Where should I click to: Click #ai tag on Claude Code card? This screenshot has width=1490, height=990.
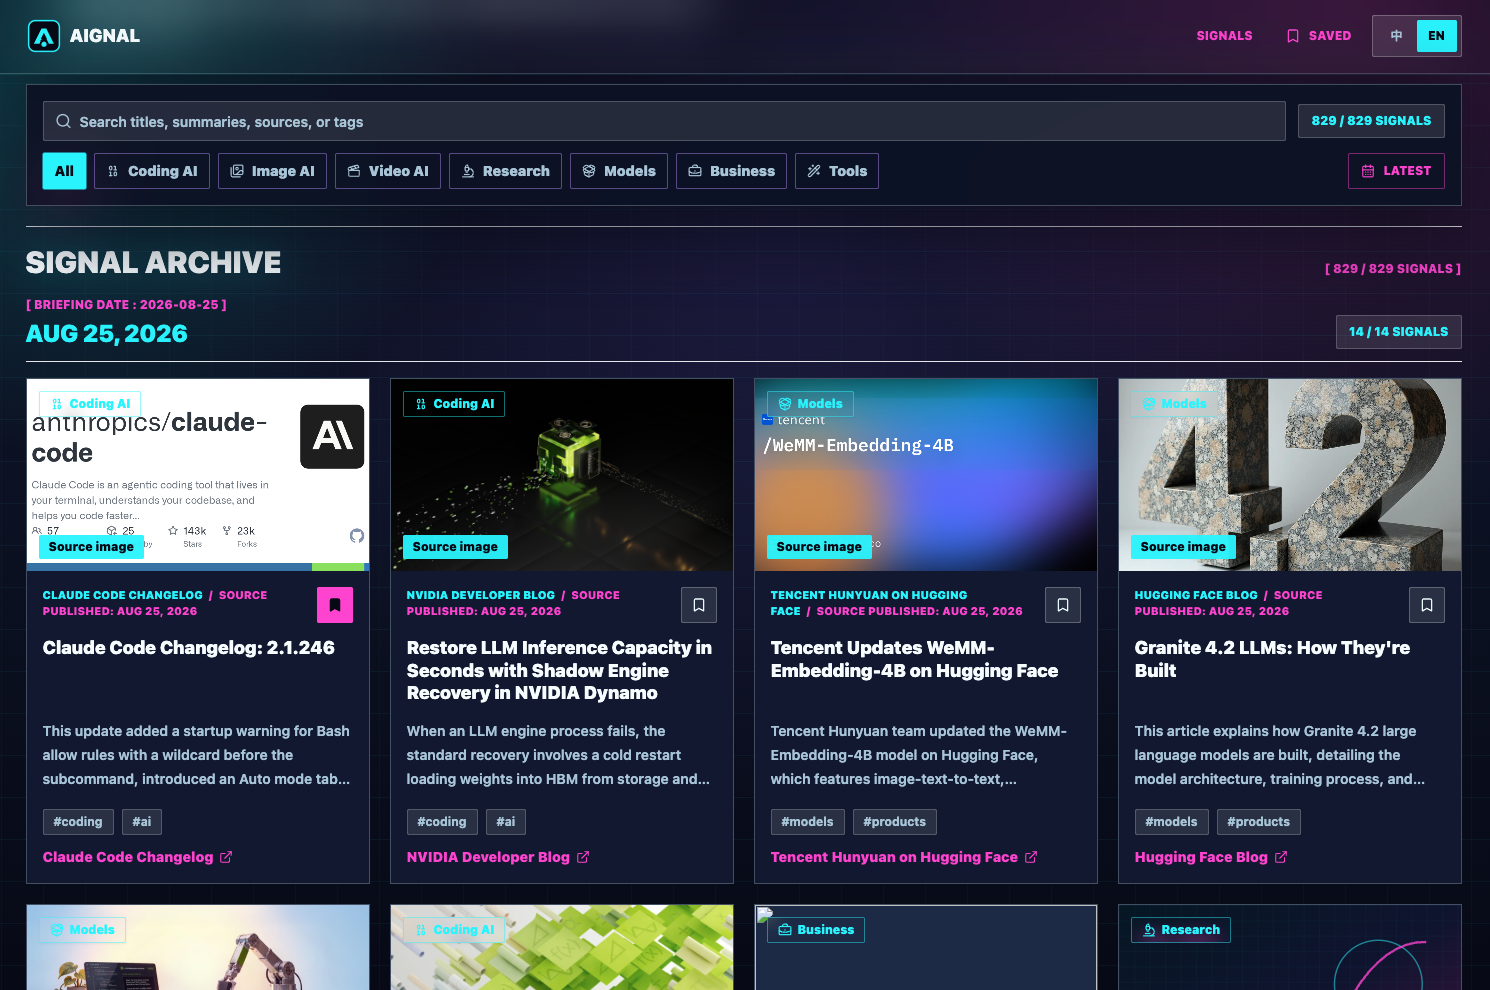click(142, 822)
